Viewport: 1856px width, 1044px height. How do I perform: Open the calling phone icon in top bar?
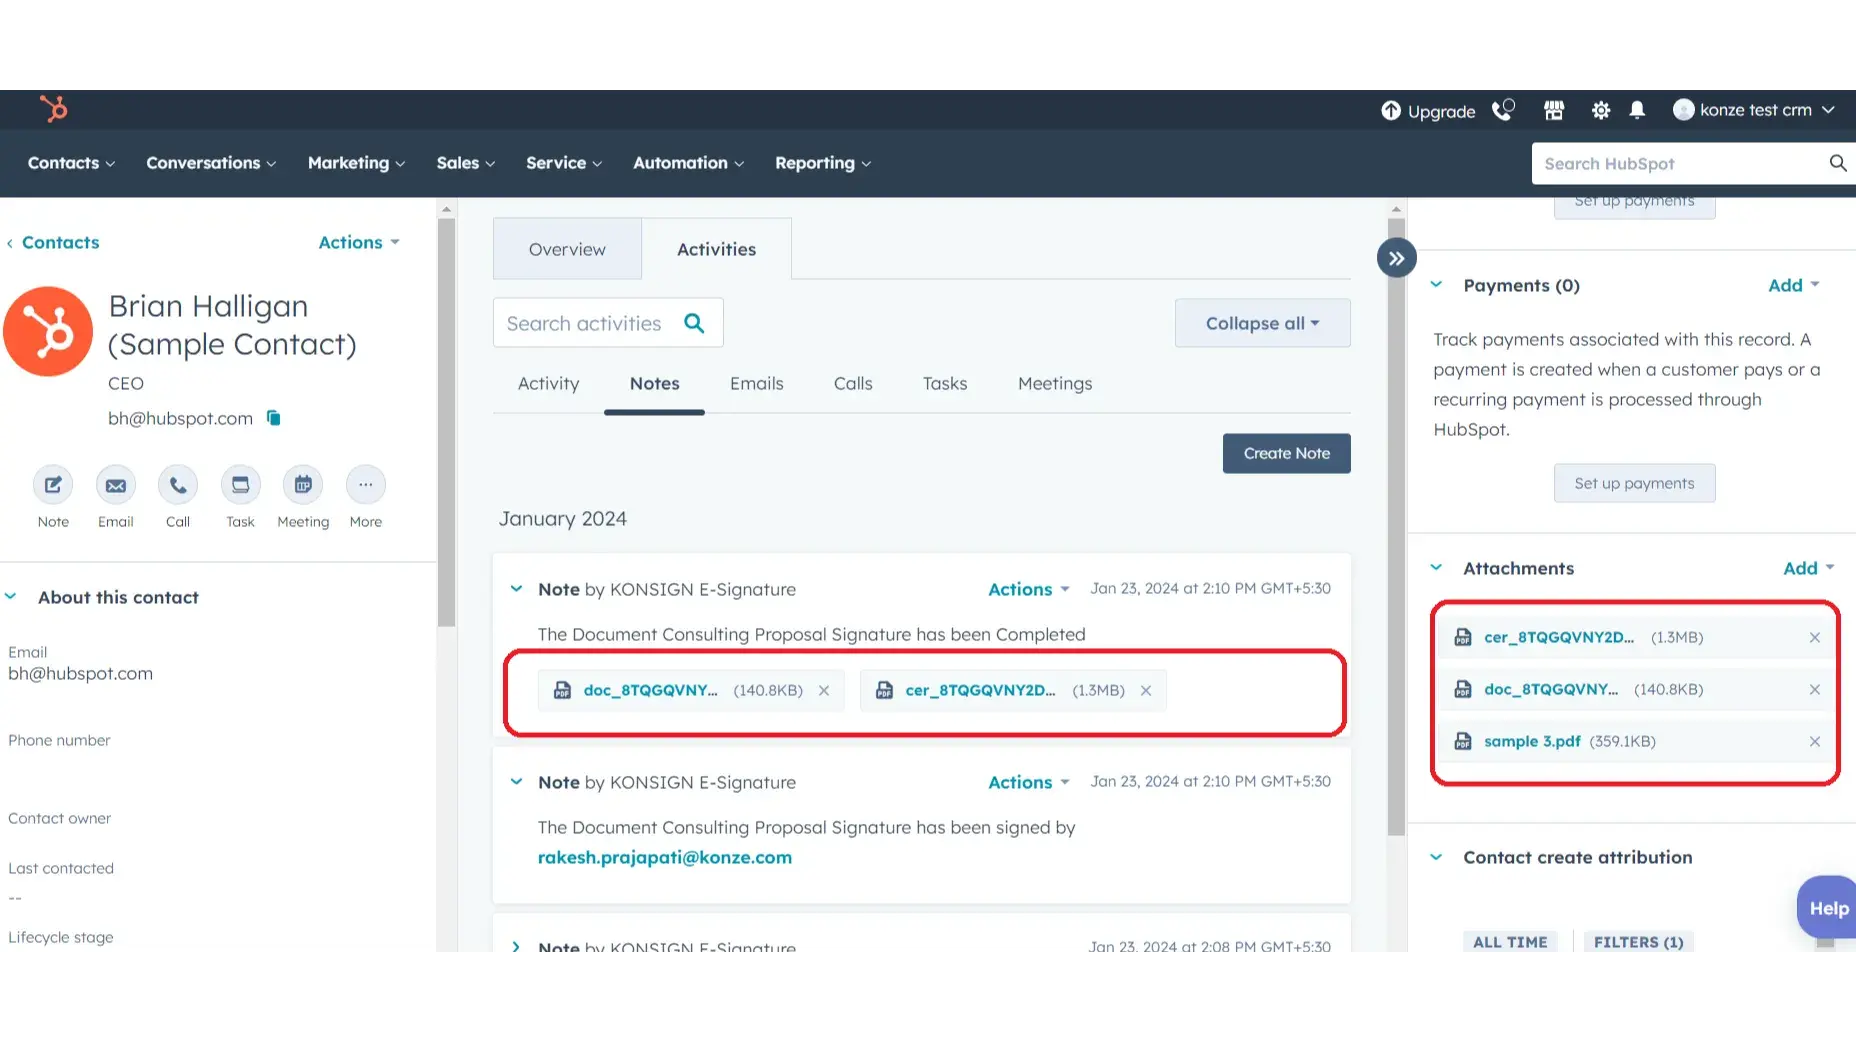coord(1502,110)
